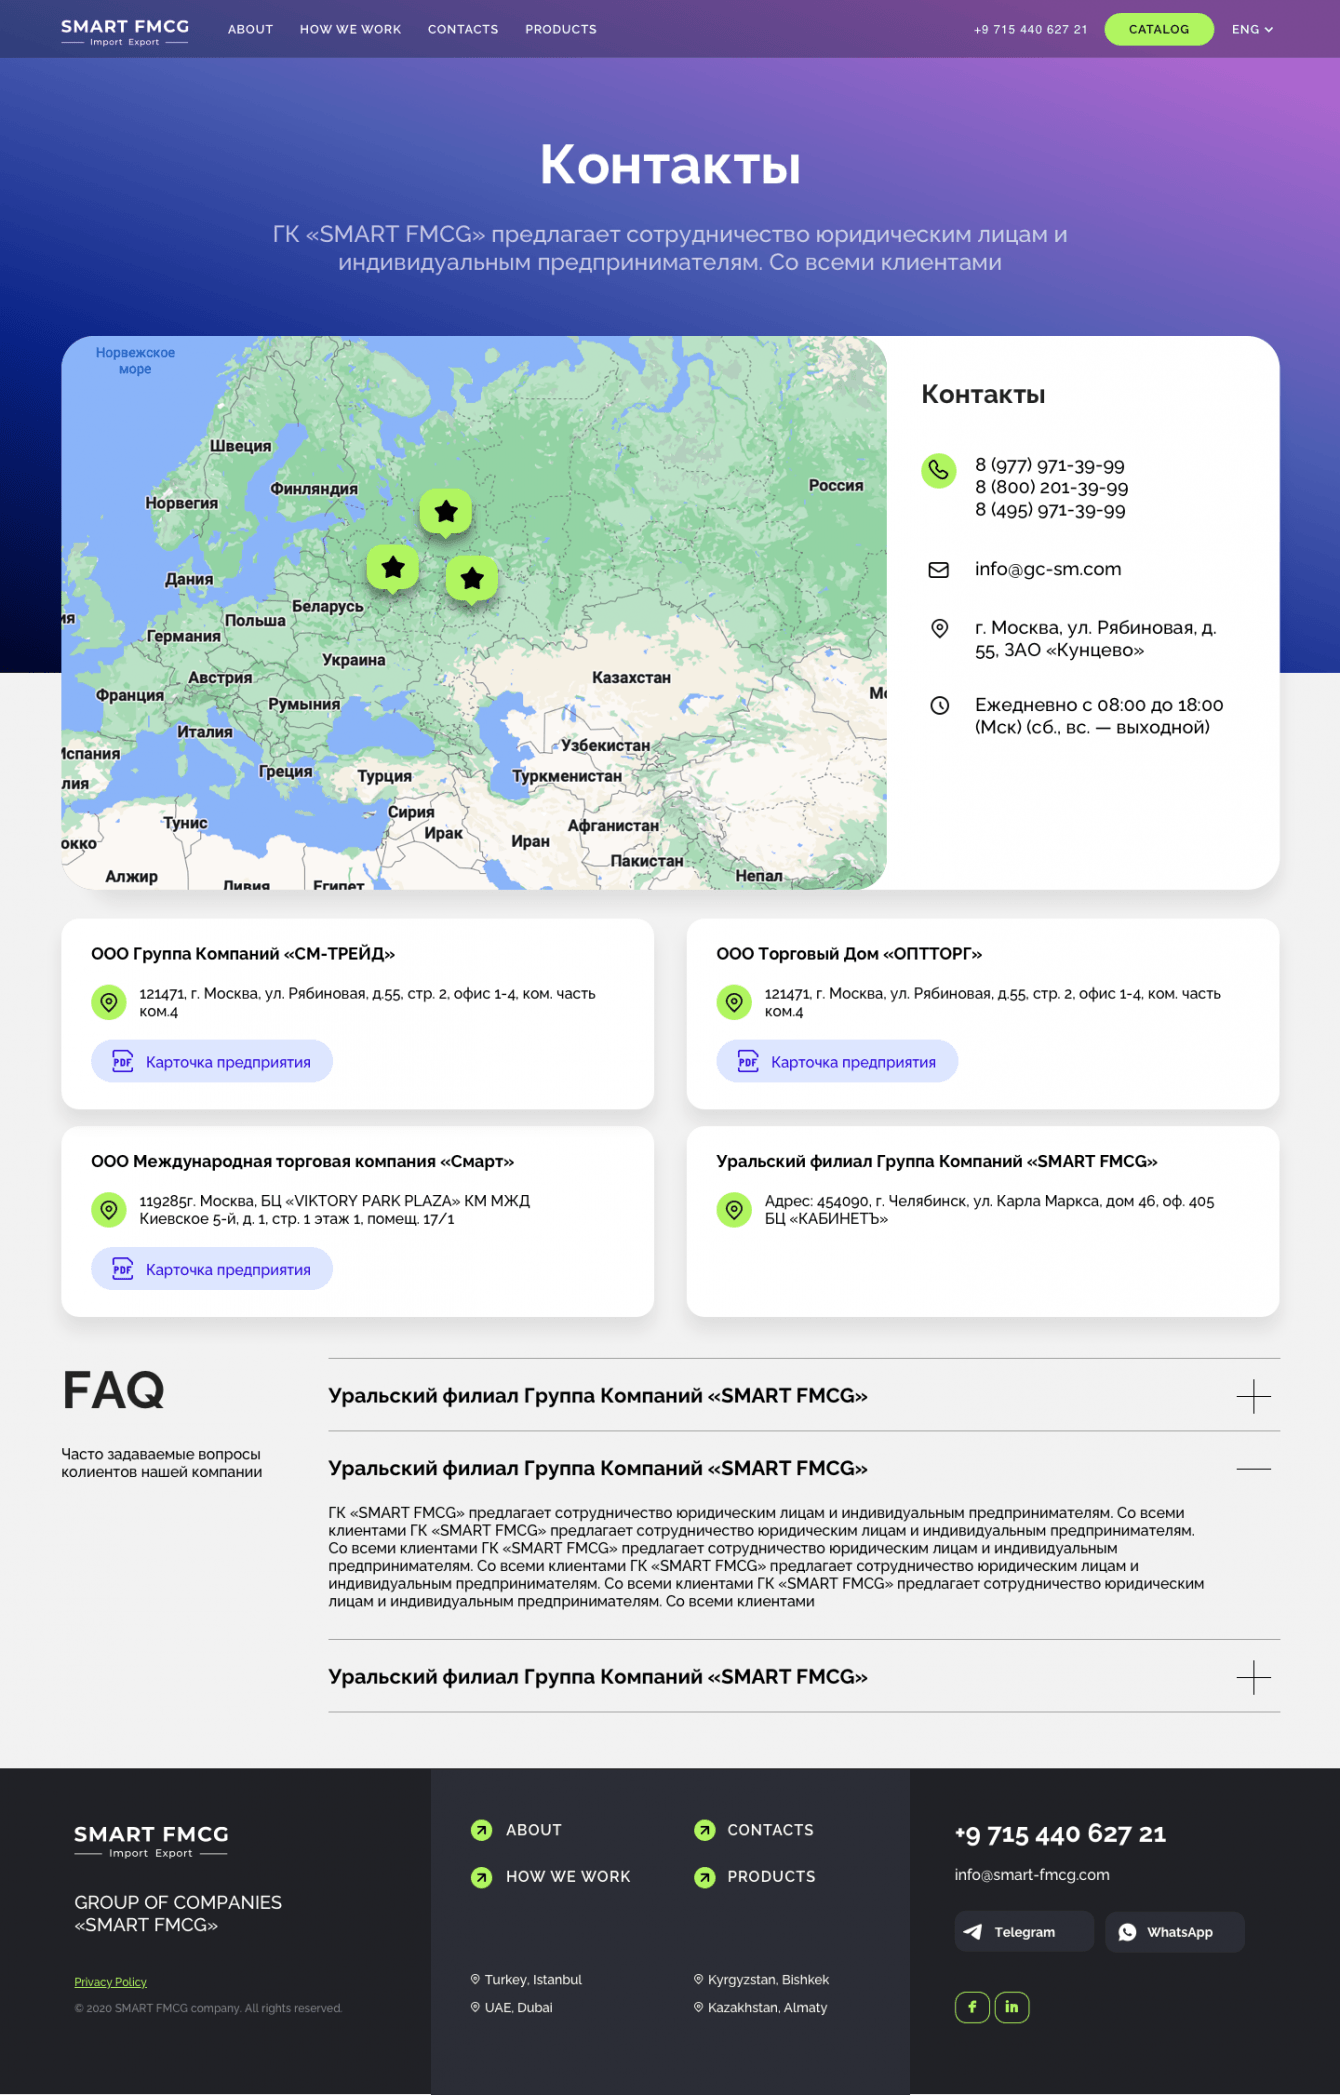Click the «Россия» label on the map
The height and width of the screenshot is (2095, 1340).
click(836, 486)
